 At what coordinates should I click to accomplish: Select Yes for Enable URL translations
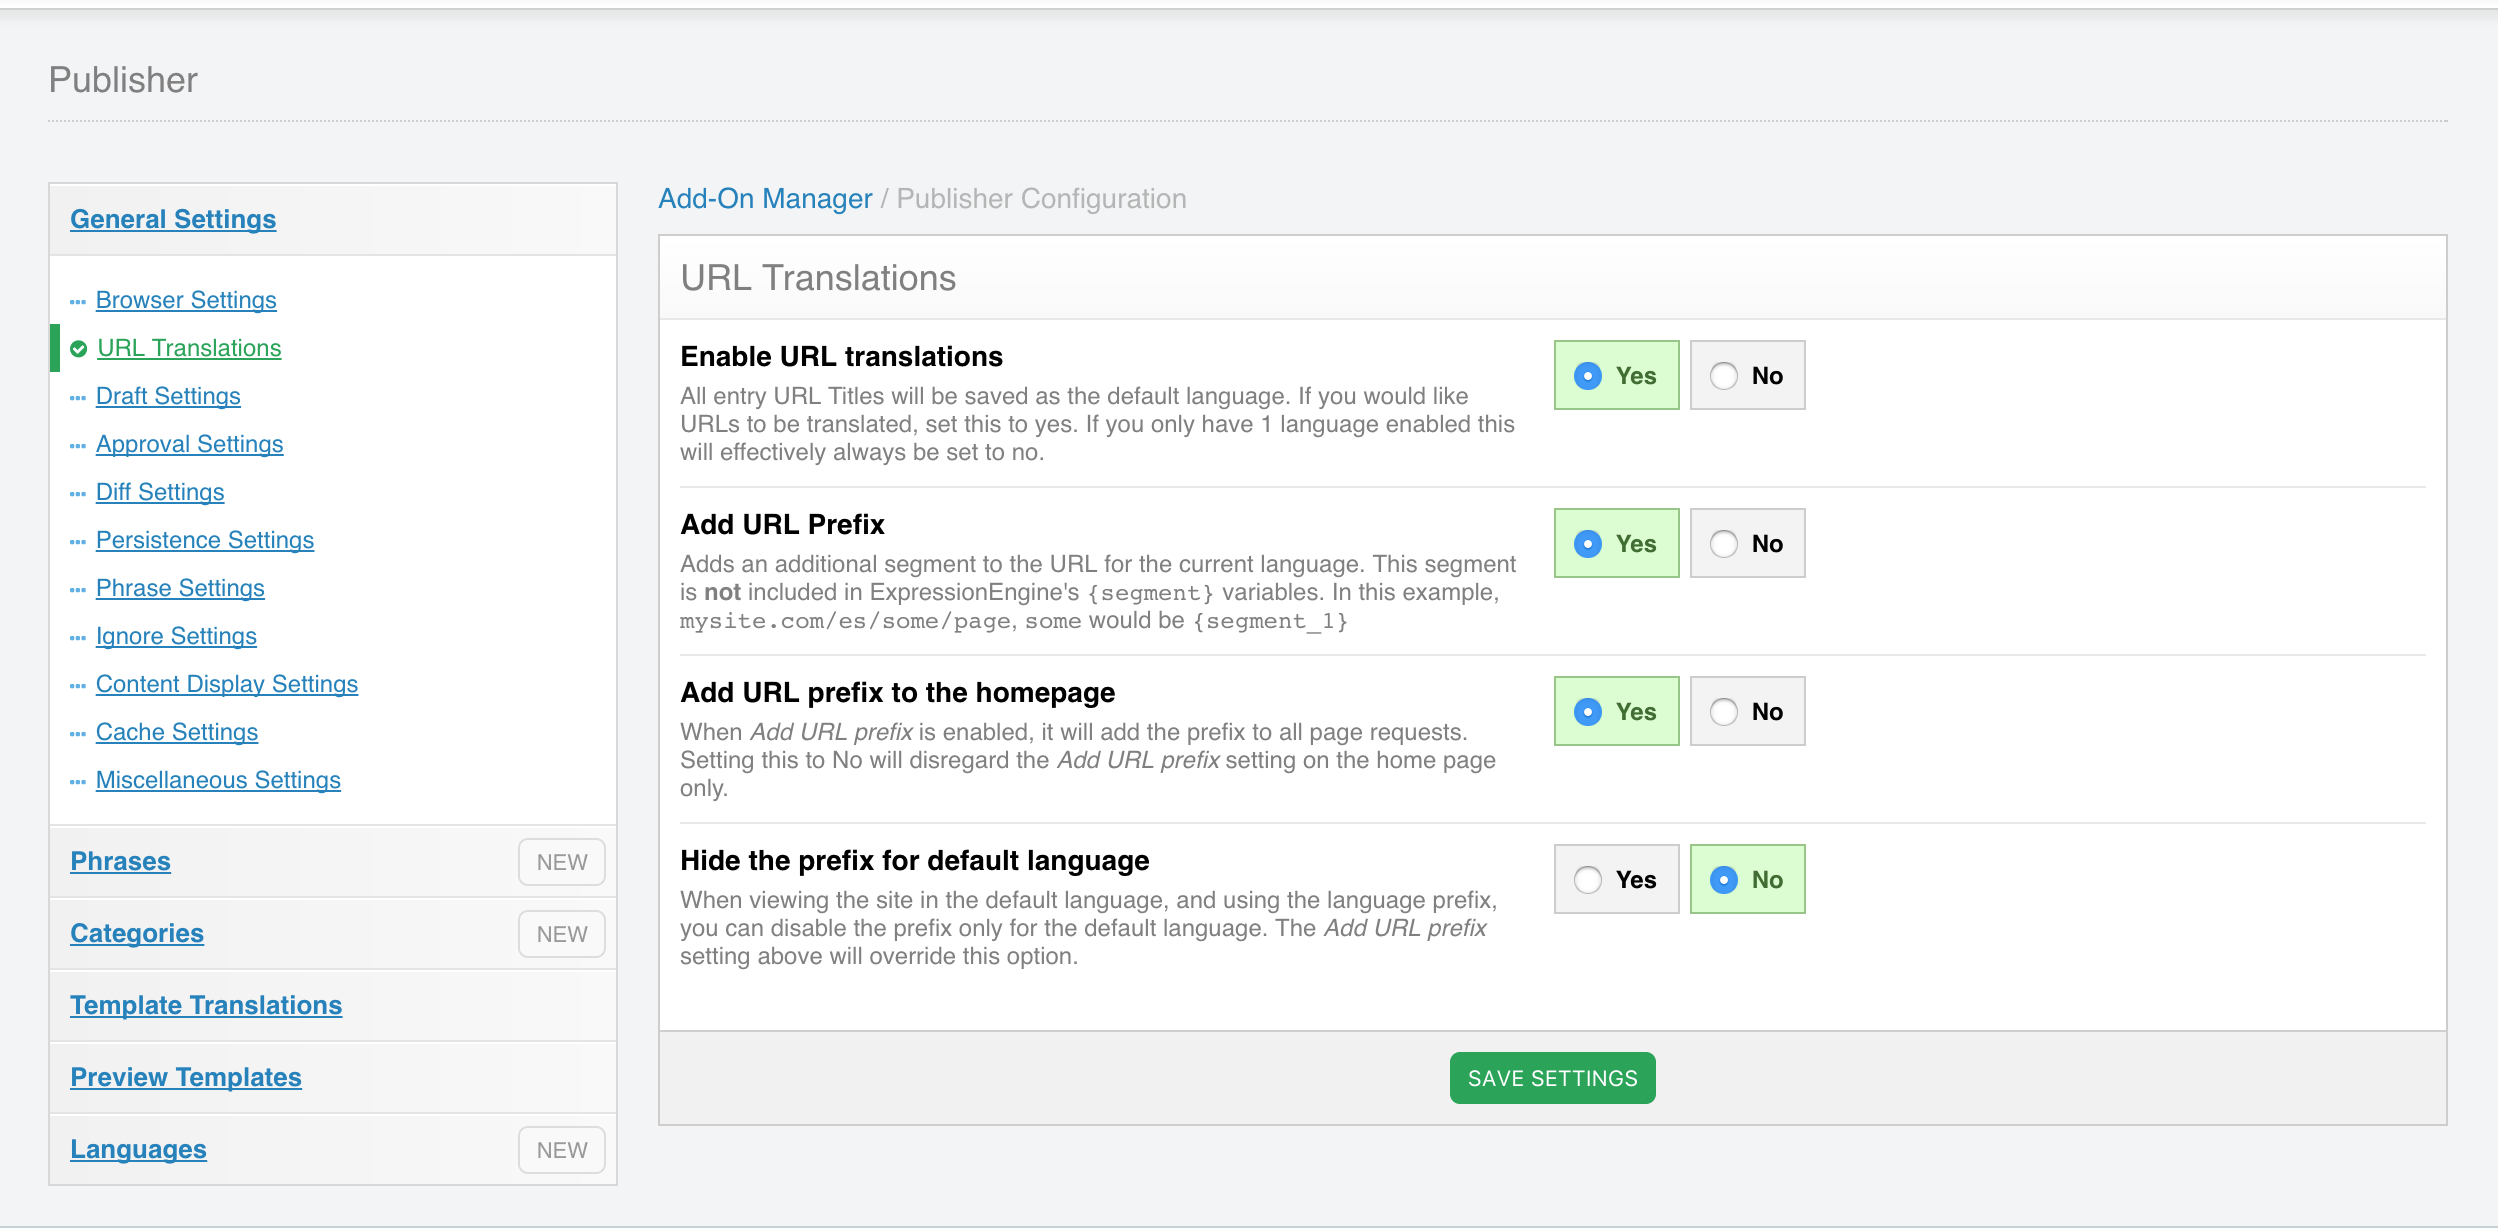(x=1616, y=375)
